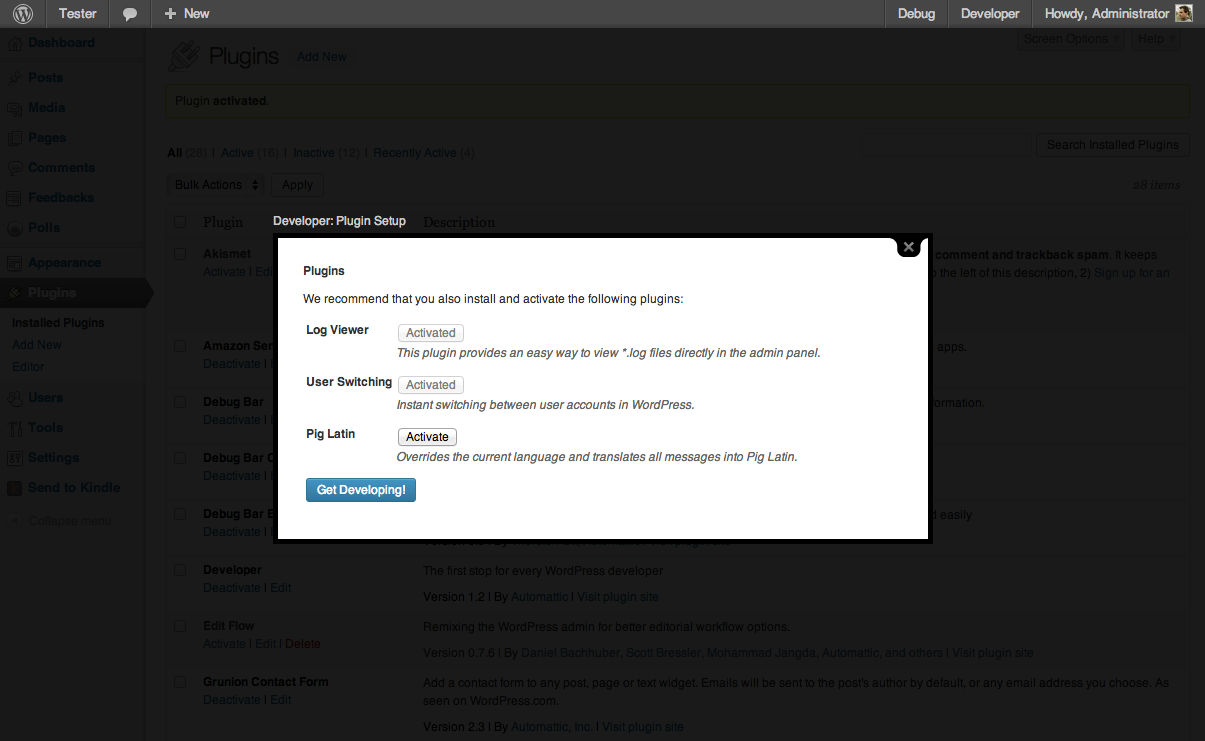This screenshot has width=1205, height=741.
Task: Click the Media icon in sidebar
Action: pos(15,108)
